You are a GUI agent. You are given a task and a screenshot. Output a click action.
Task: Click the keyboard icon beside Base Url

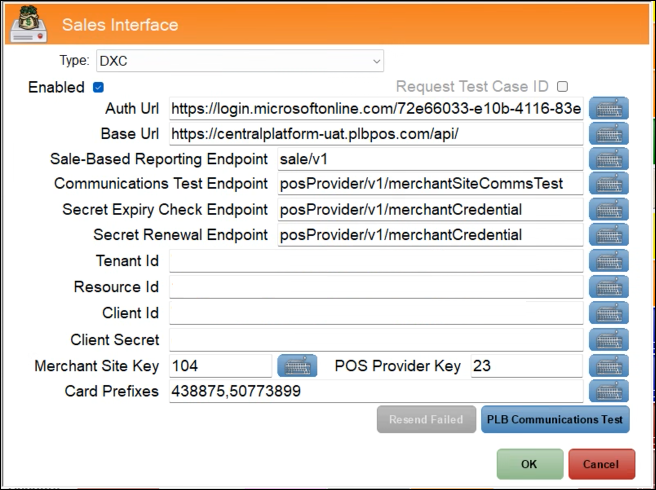(608, 134)
